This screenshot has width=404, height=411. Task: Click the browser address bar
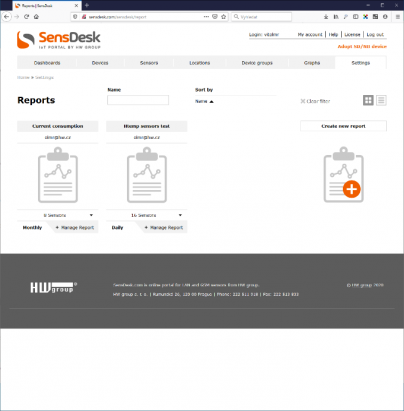coord(143,17)
